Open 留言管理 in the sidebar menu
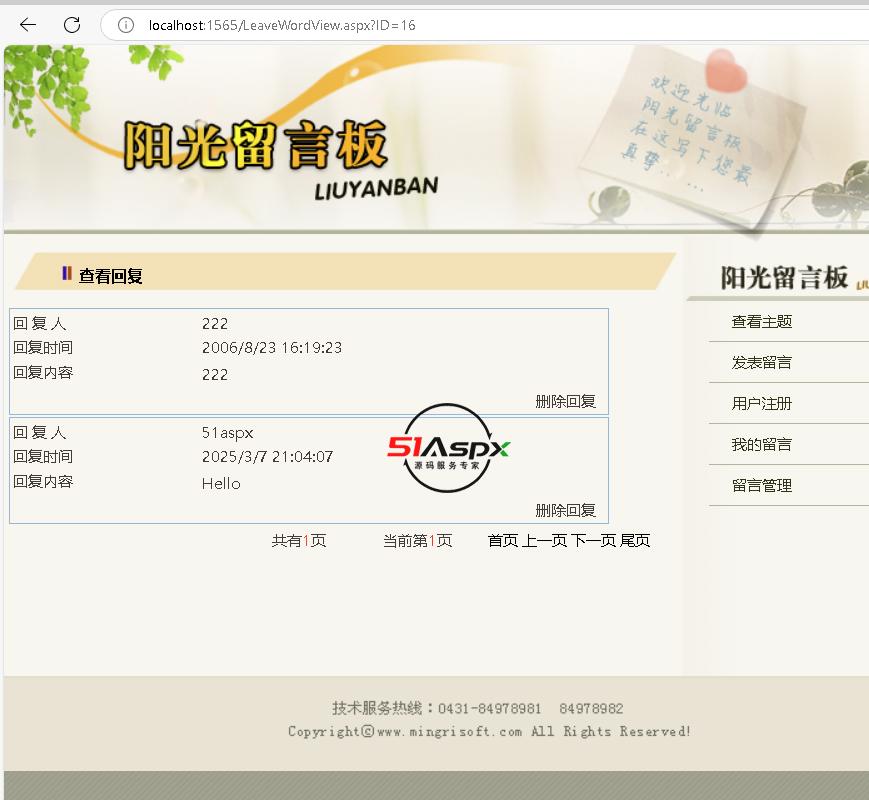The image size is (869, 800). click(x=761, y=486)
